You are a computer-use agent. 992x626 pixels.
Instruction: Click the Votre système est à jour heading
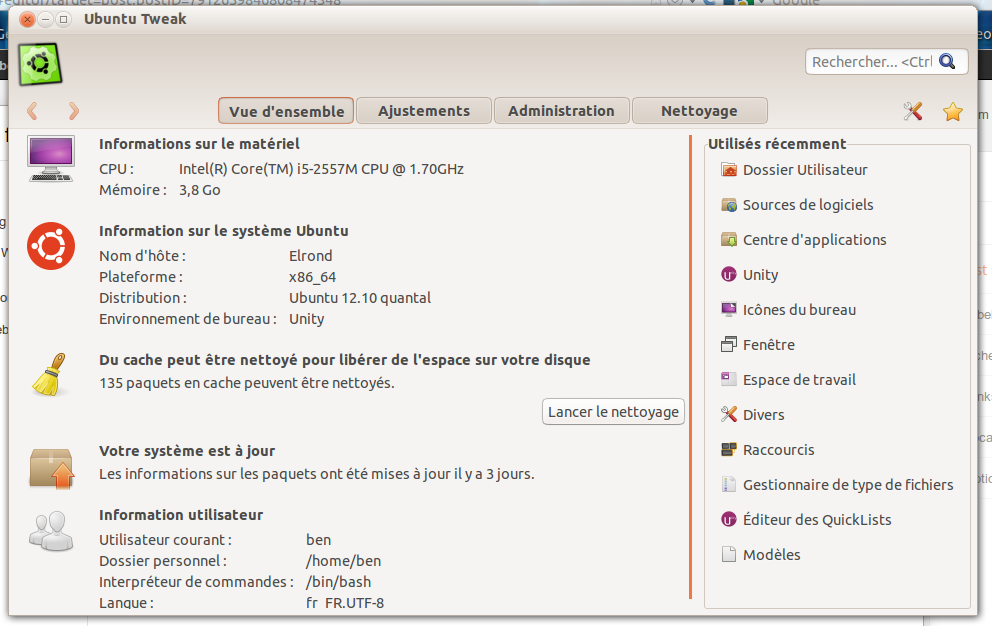pos(187,451)
